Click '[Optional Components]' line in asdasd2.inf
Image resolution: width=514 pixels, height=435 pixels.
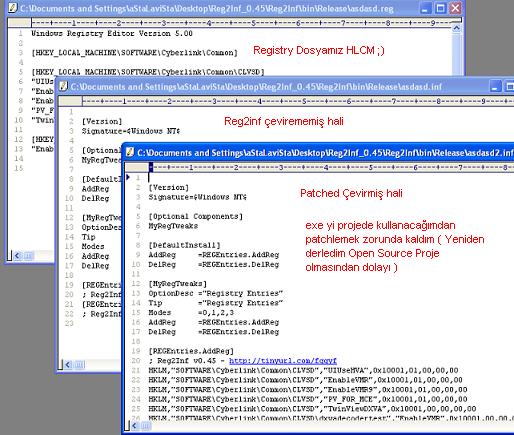(x=196, y=216)
